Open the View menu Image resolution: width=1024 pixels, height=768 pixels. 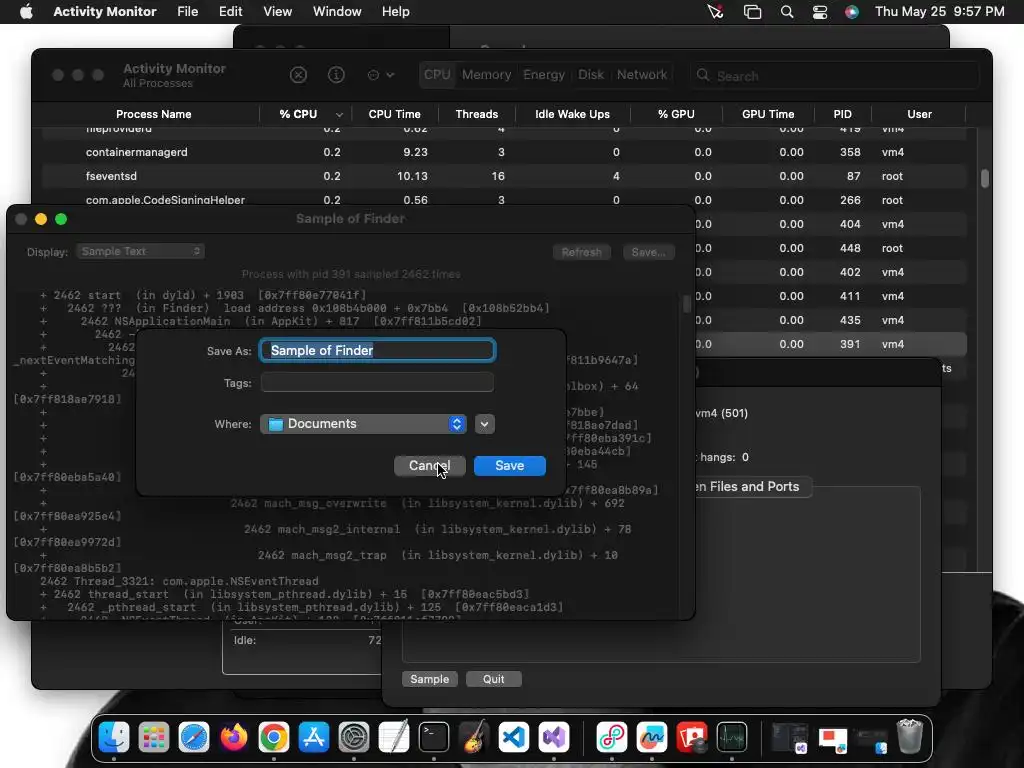point(278,12)
